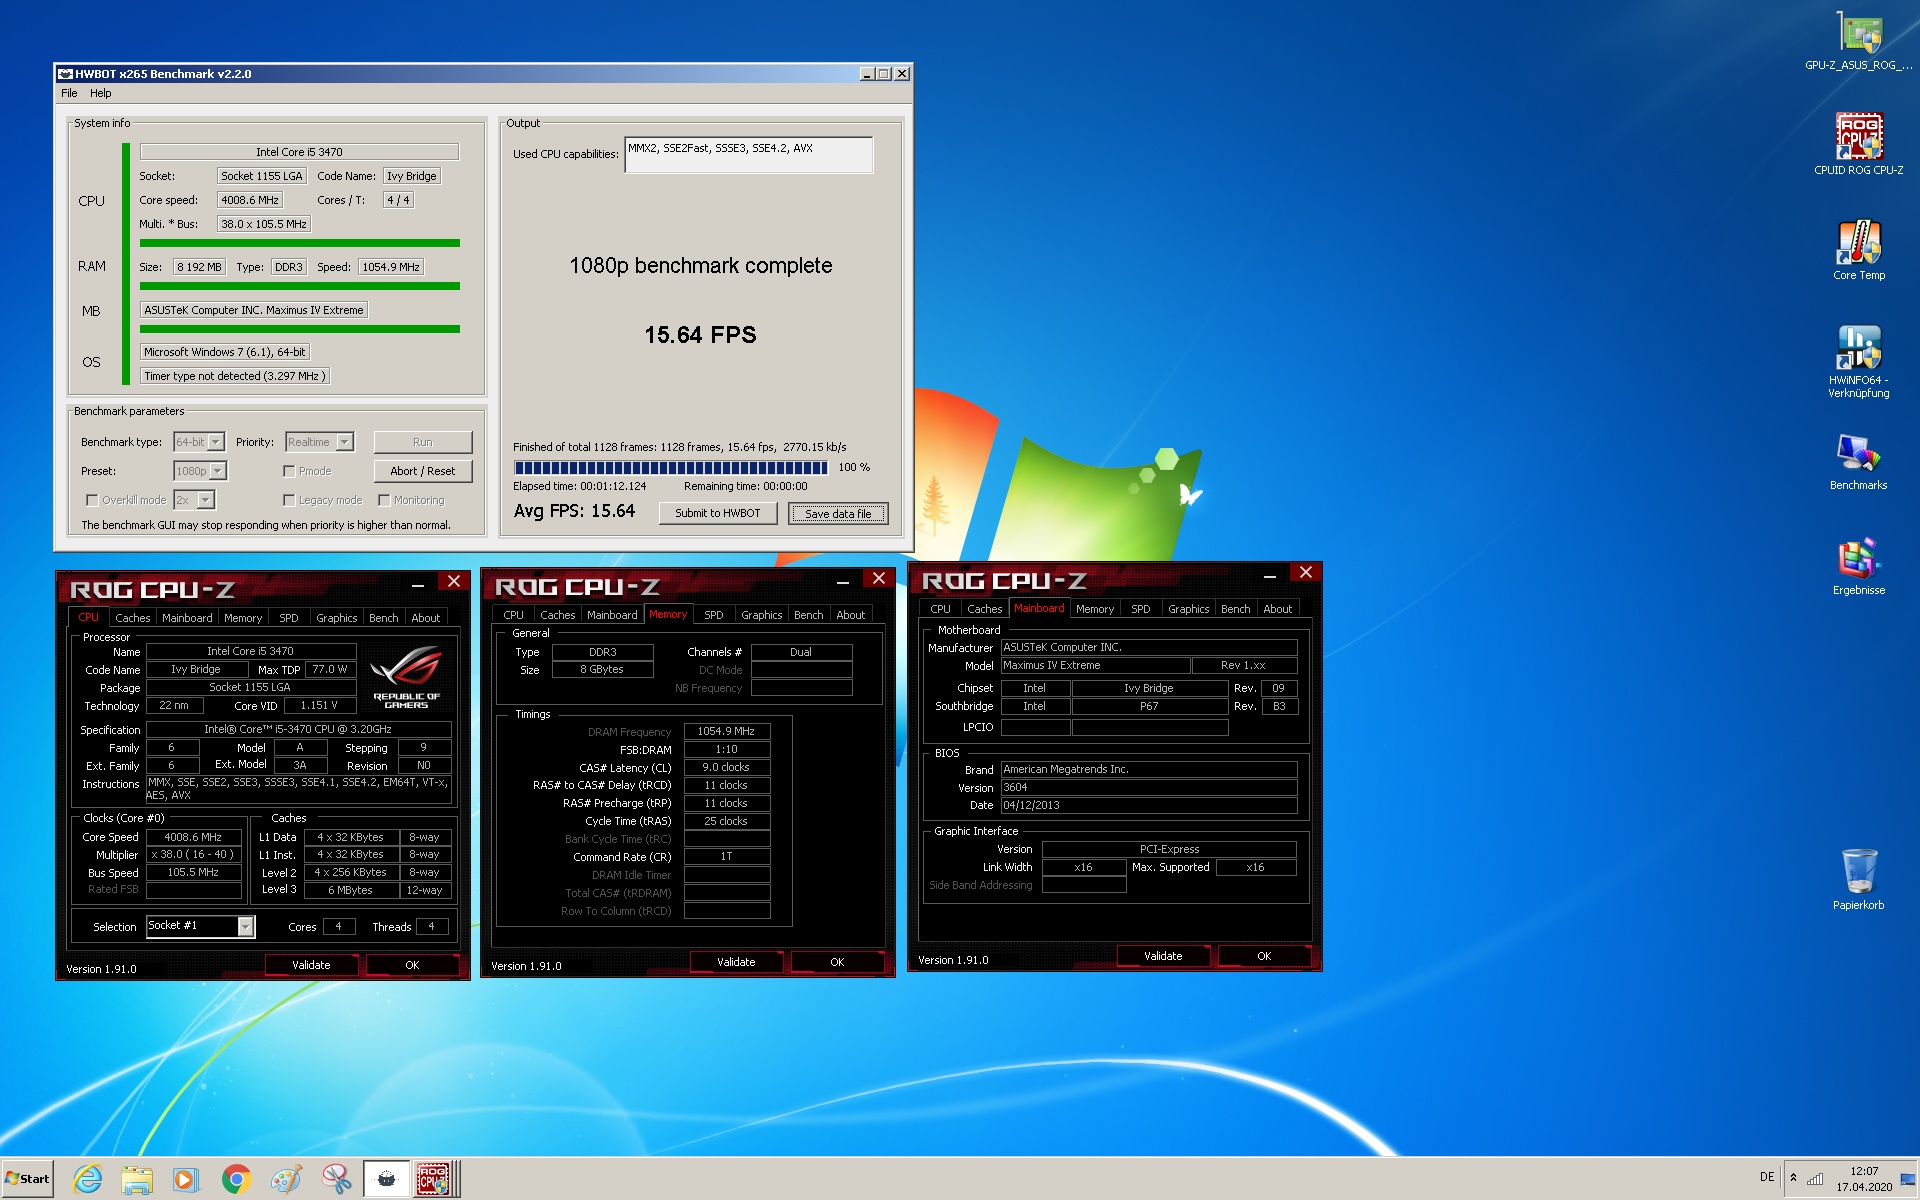Click the disabled Run button
This screenshot has width=1920, height=1200.
coord(422,442)
